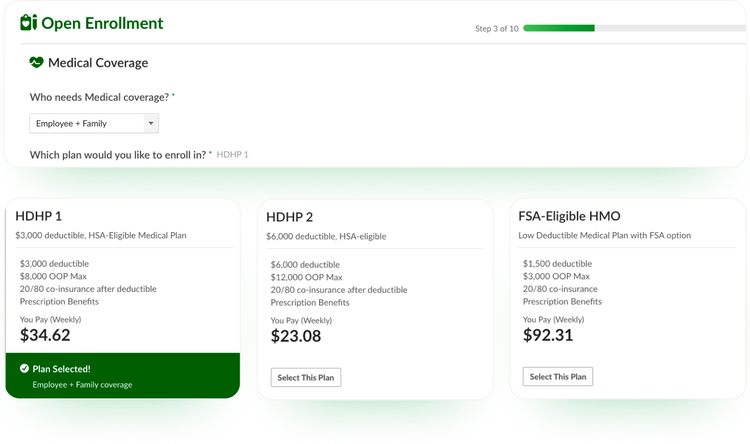Click the Medical Coverage section heading
Screen dimensions: 750x444
(x=98, y=63)
